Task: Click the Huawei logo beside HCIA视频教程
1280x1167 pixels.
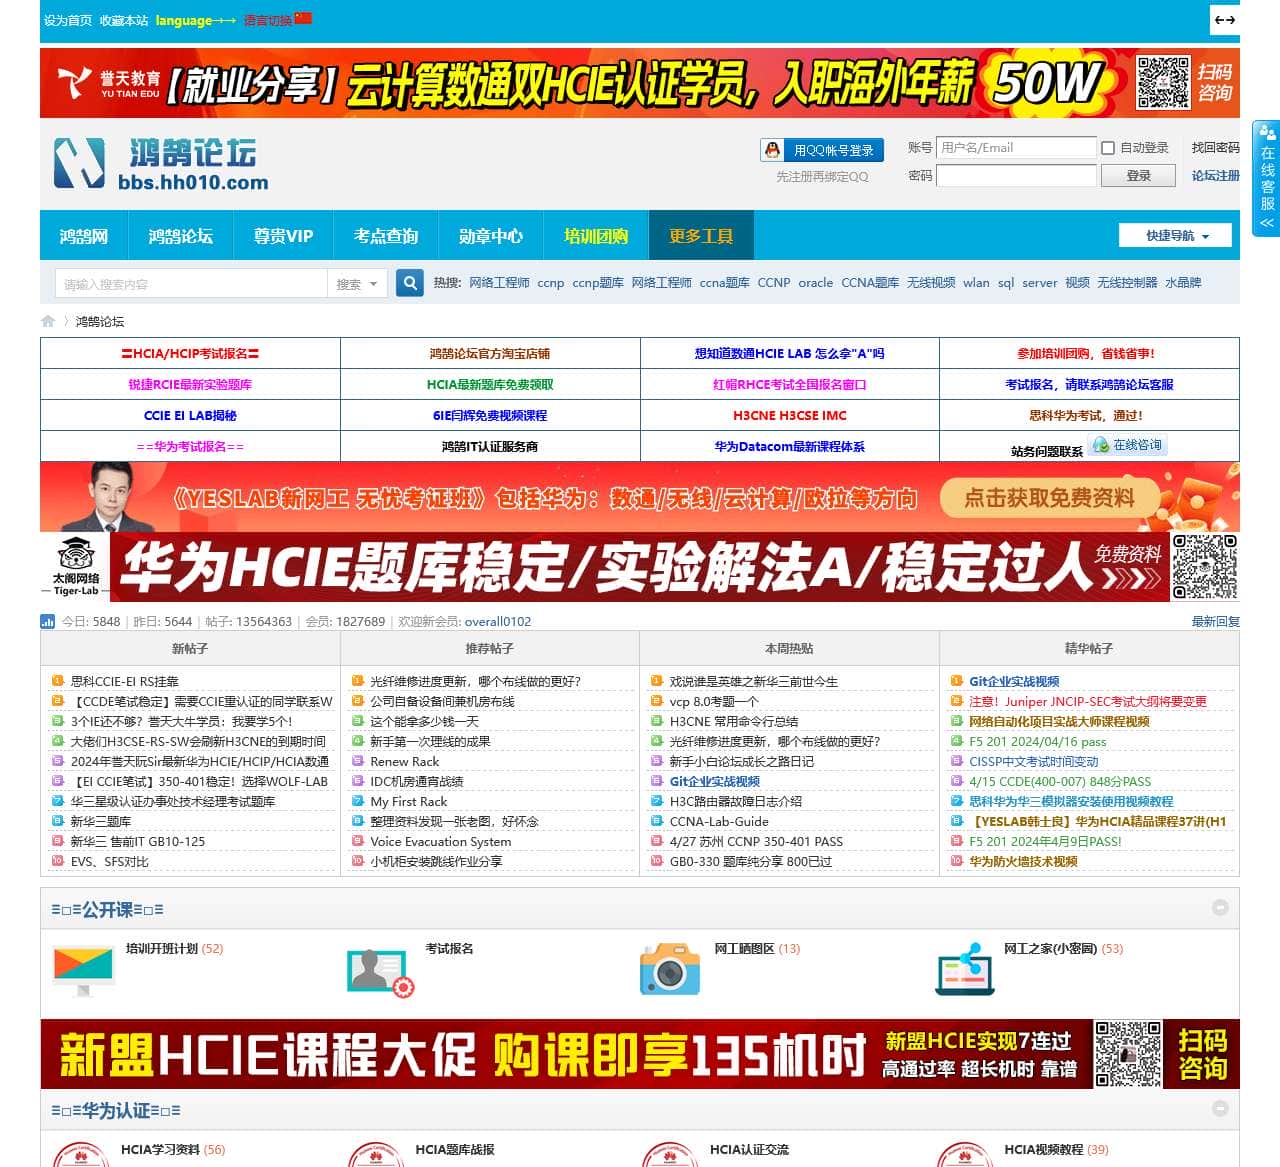Action: [965, 1154]
